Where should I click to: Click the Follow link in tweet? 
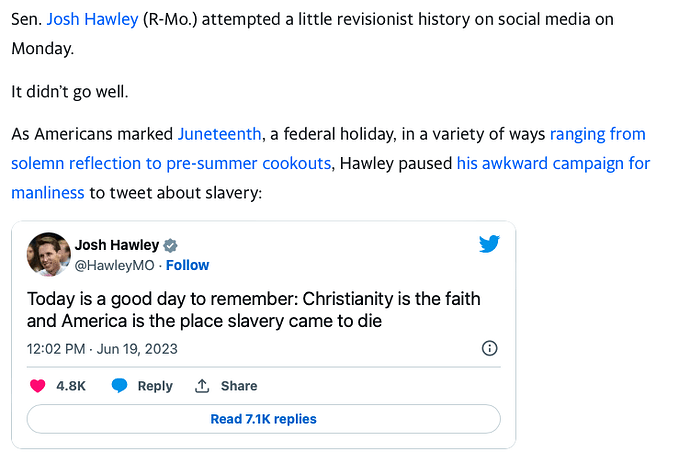pos(187,265)
